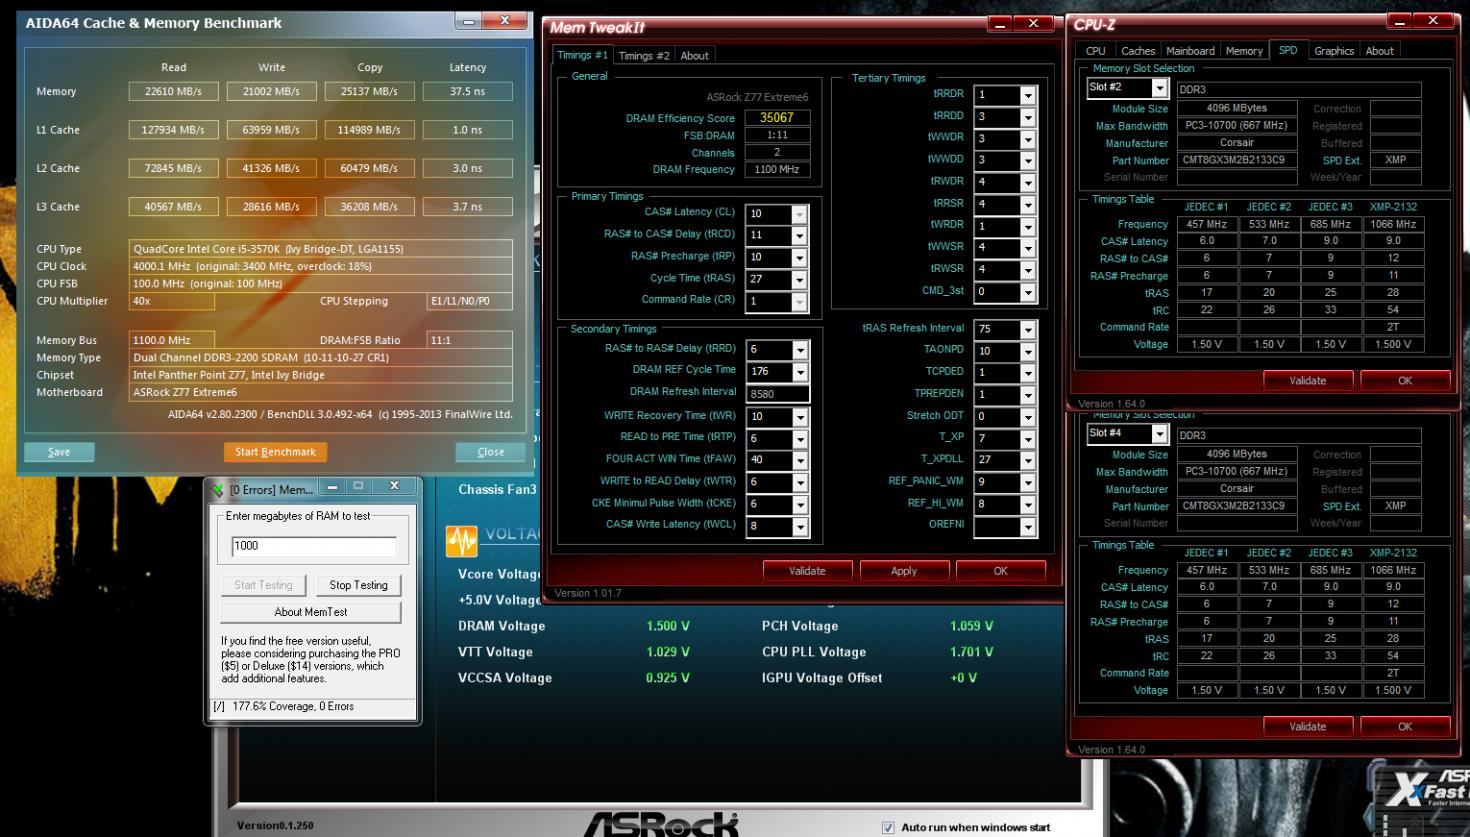The width and height of the screenshot is (1470, 837).
Task: Click Start Benchmark in AIDA64
Action: pos(275,452)
